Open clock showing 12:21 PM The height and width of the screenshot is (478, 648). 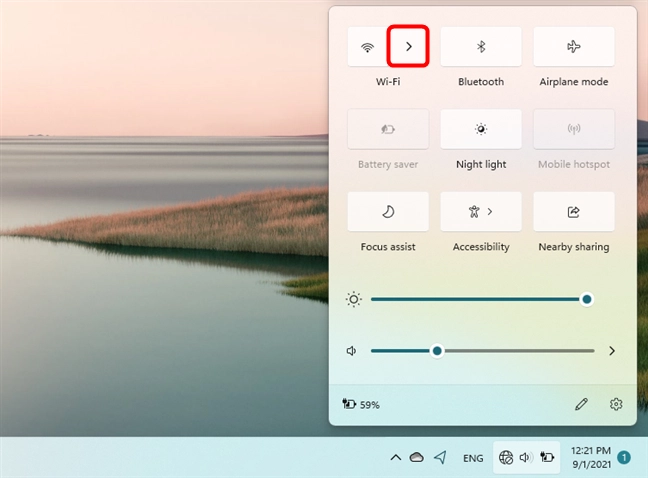(591, 457)
